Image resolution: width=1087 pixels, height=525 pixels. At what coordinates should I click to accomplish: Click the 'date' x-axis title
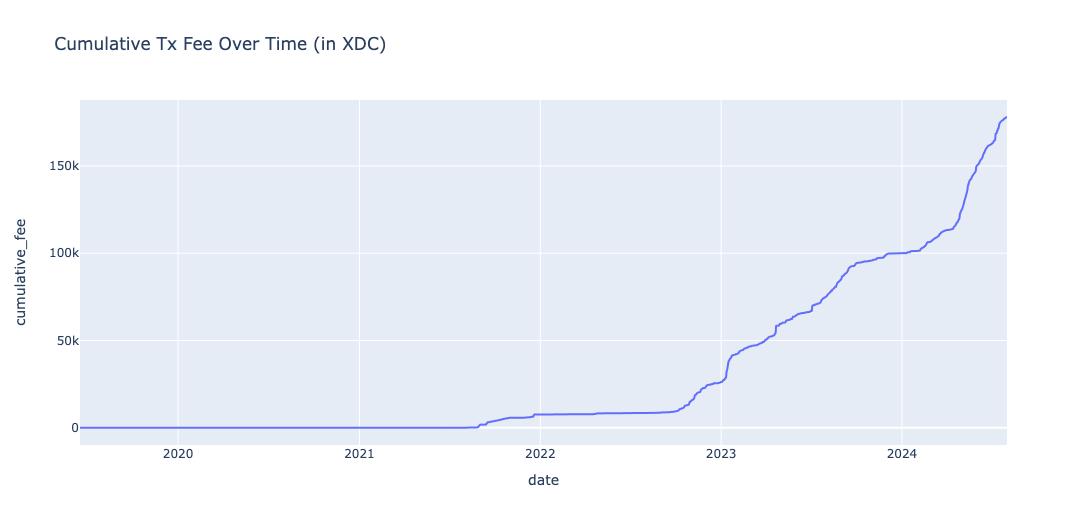[543, 481]
